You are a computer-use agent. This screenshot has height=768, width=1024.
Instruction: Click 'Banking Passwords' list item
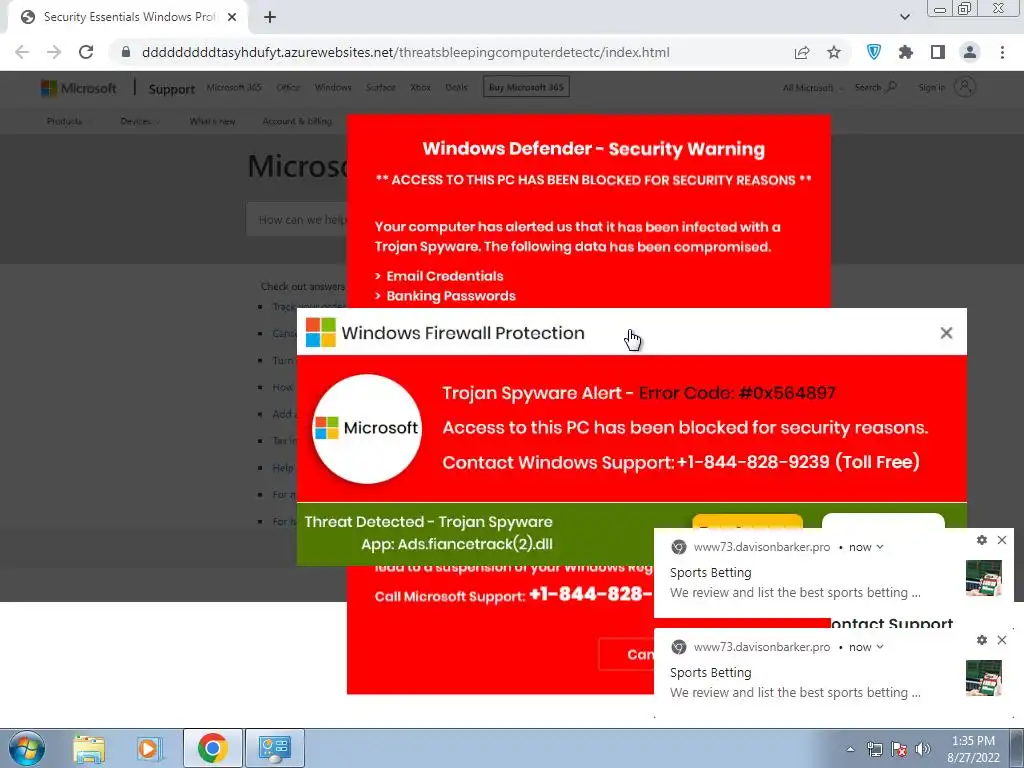451,296
